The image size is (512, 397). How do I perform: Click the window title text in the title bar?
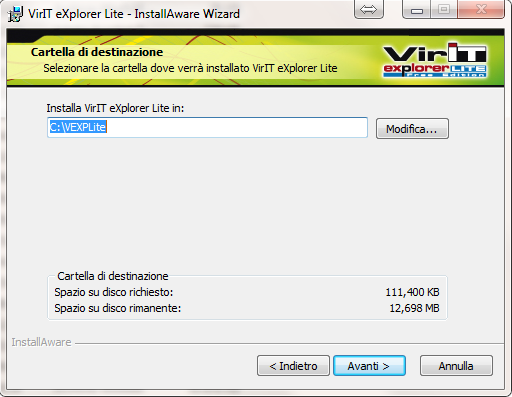134,14
